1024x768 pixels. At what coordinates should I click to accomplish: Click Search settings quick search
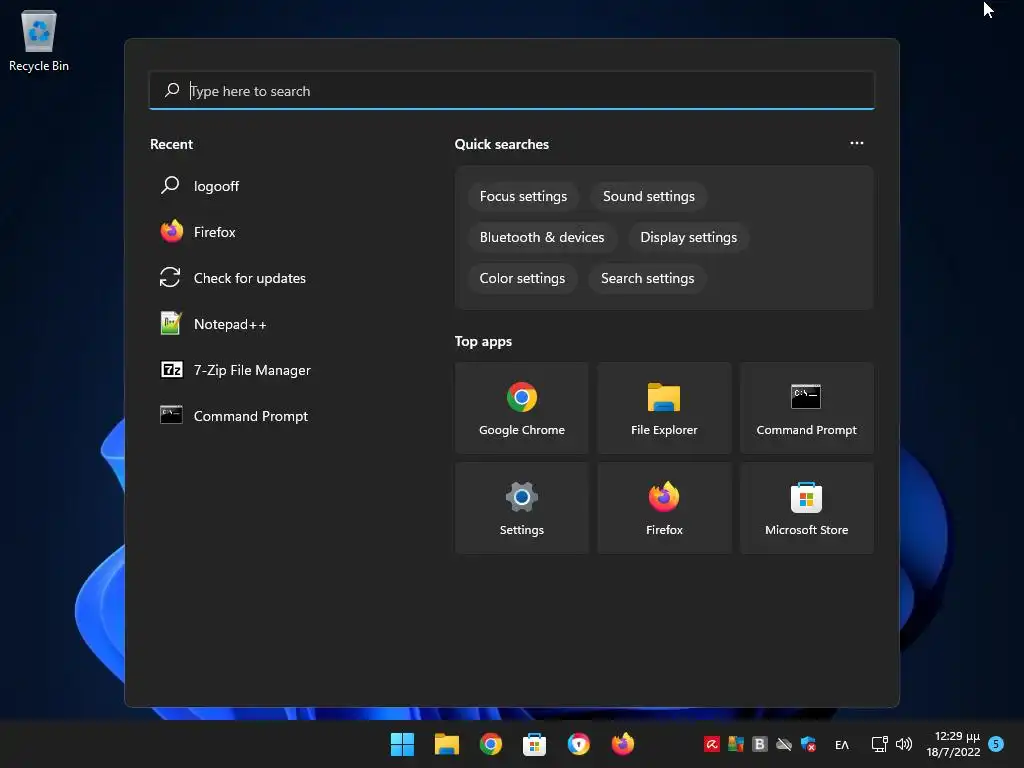[647, 279]
